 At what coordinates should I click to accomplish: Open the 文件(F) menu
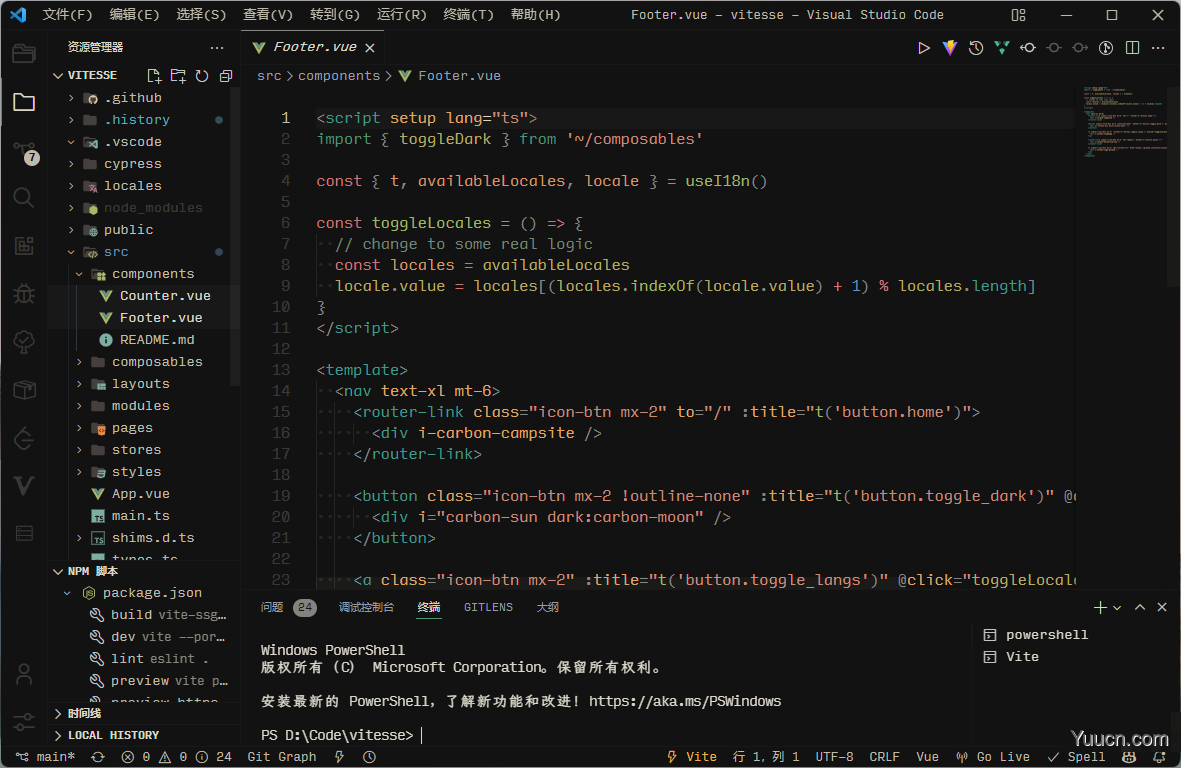coord(68,14)
